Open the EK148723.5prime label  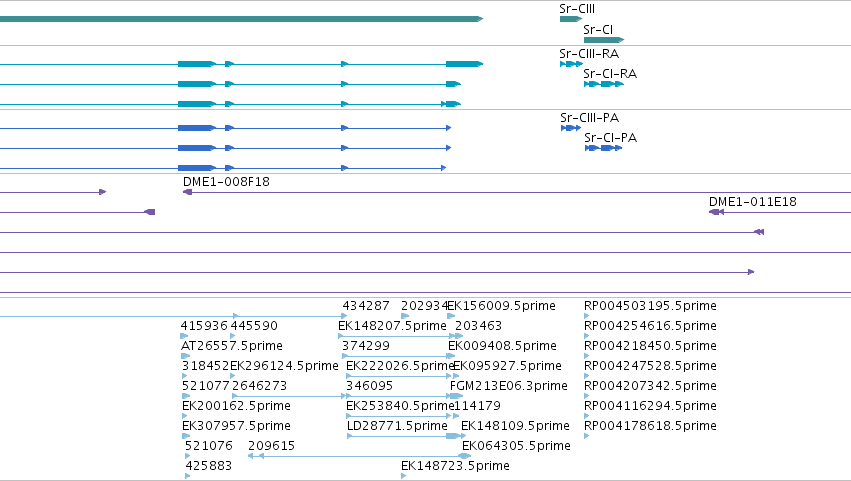tap(455, 466)
